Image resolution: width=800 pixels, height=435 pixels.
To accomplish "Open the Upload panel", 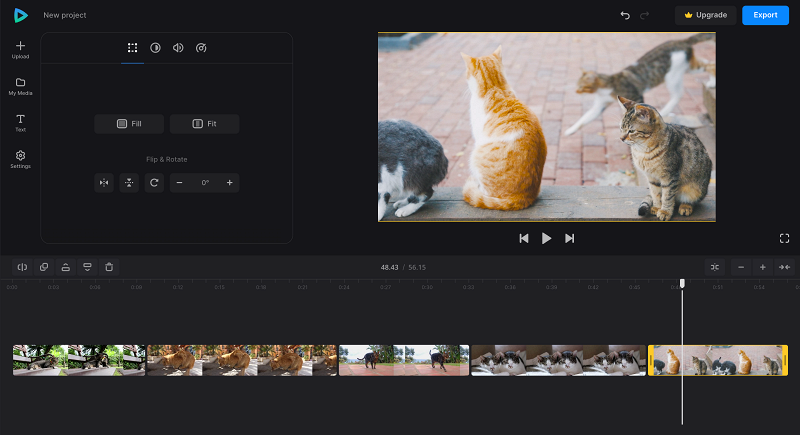I will 20,50.
